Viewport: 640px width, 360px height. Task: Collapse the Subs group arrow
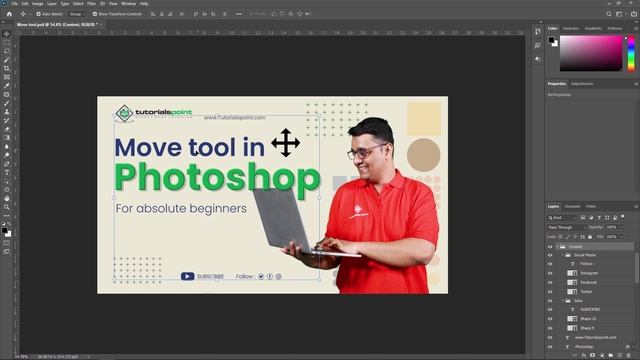(563, 301)
